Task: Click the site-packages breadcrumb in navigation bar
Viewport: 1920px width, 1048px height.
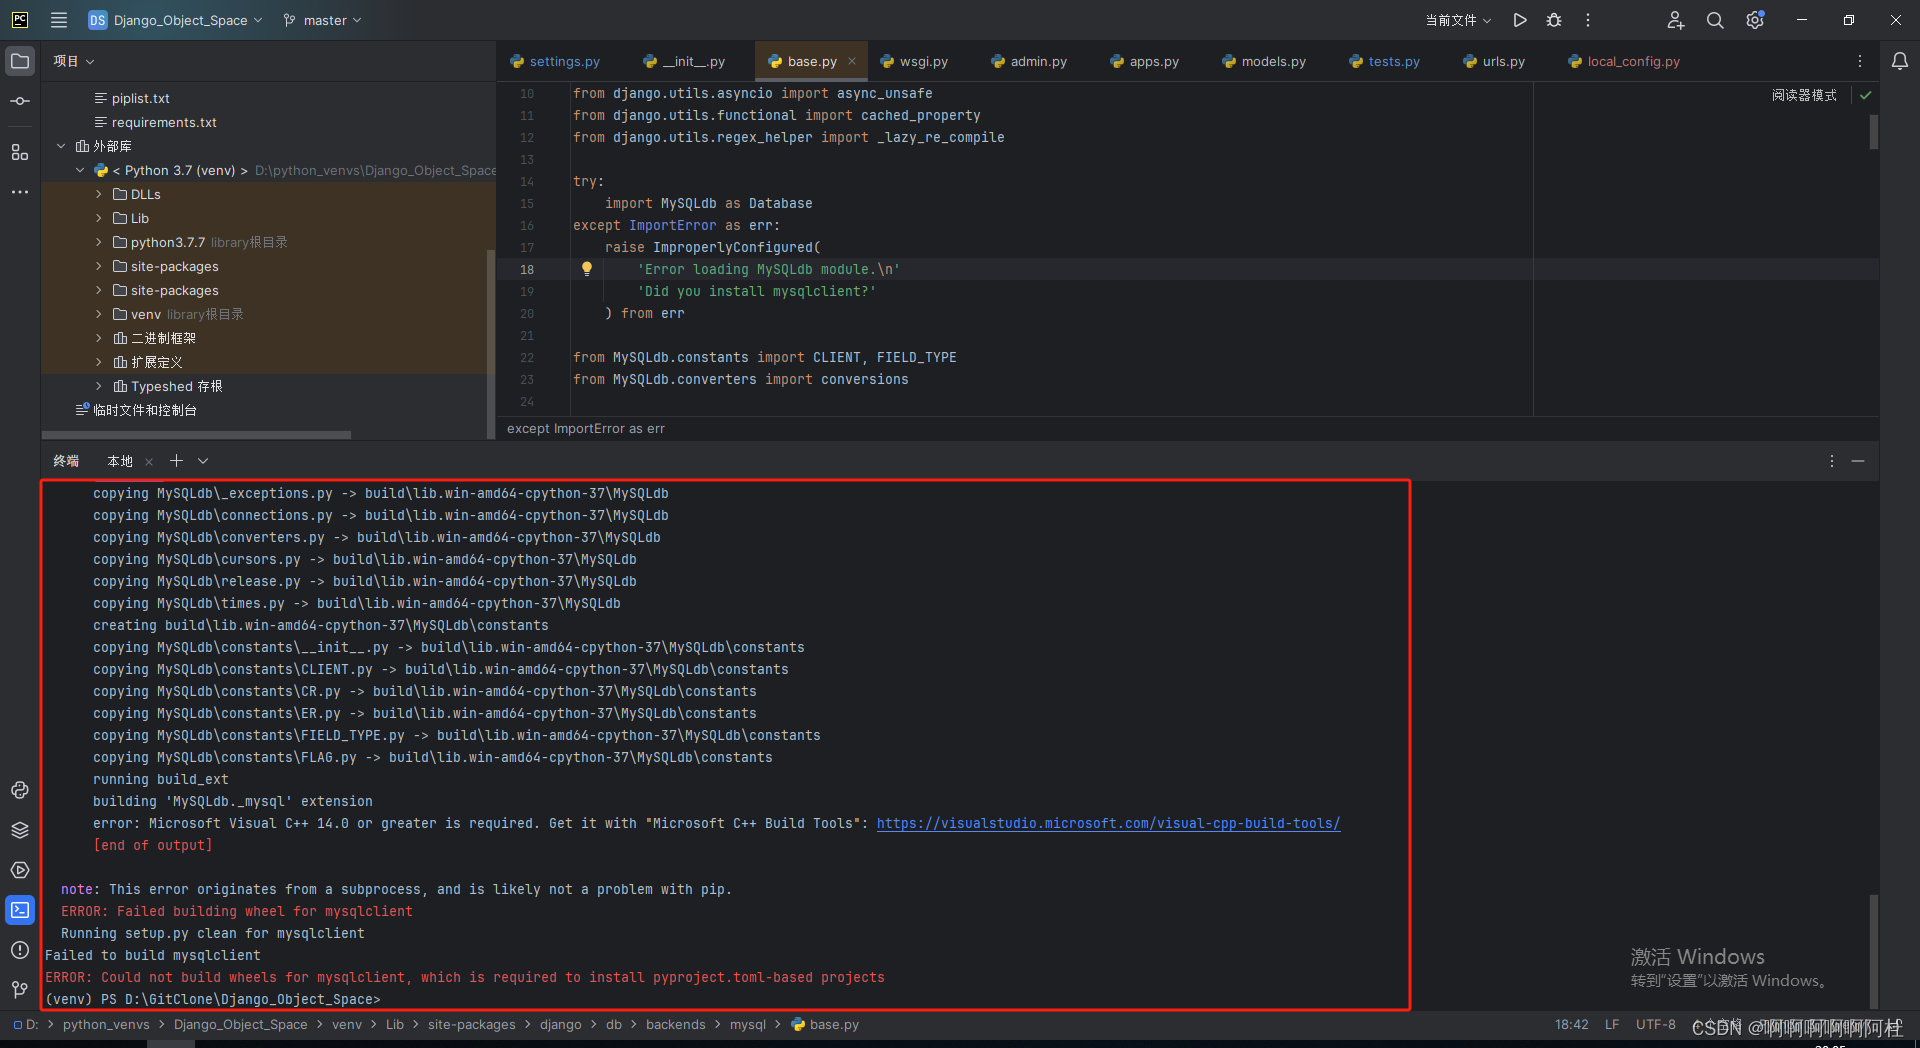Action: pos(472,1024)
